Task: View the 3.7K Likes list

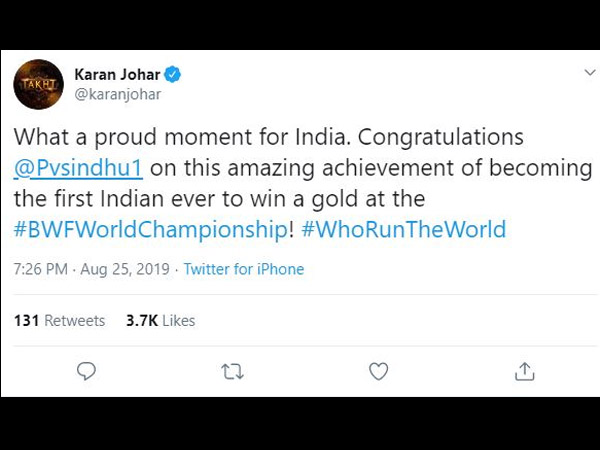Action: pos(161,321)
